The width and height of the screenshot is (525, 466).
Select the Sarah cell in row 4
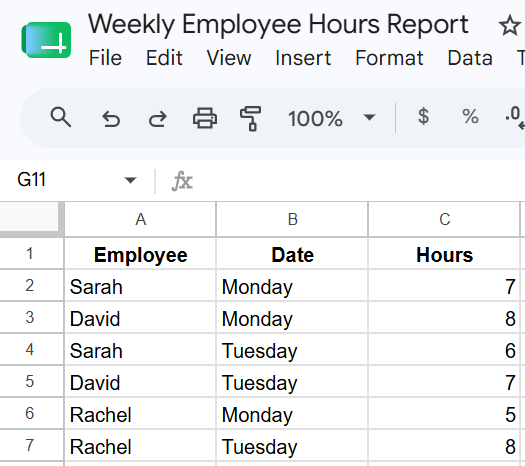point(140,350)
